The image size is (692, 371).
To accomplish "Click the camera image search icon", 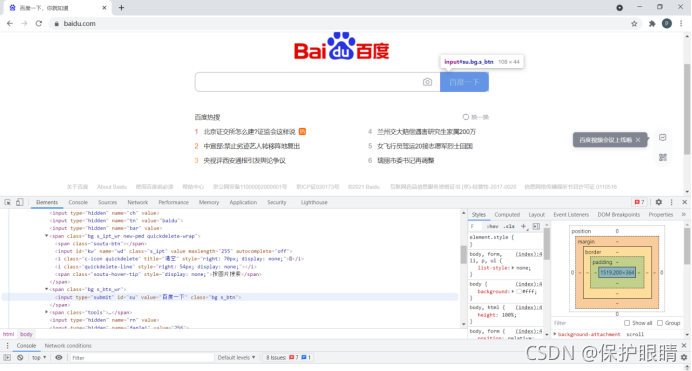I will [x=427, y=82].
